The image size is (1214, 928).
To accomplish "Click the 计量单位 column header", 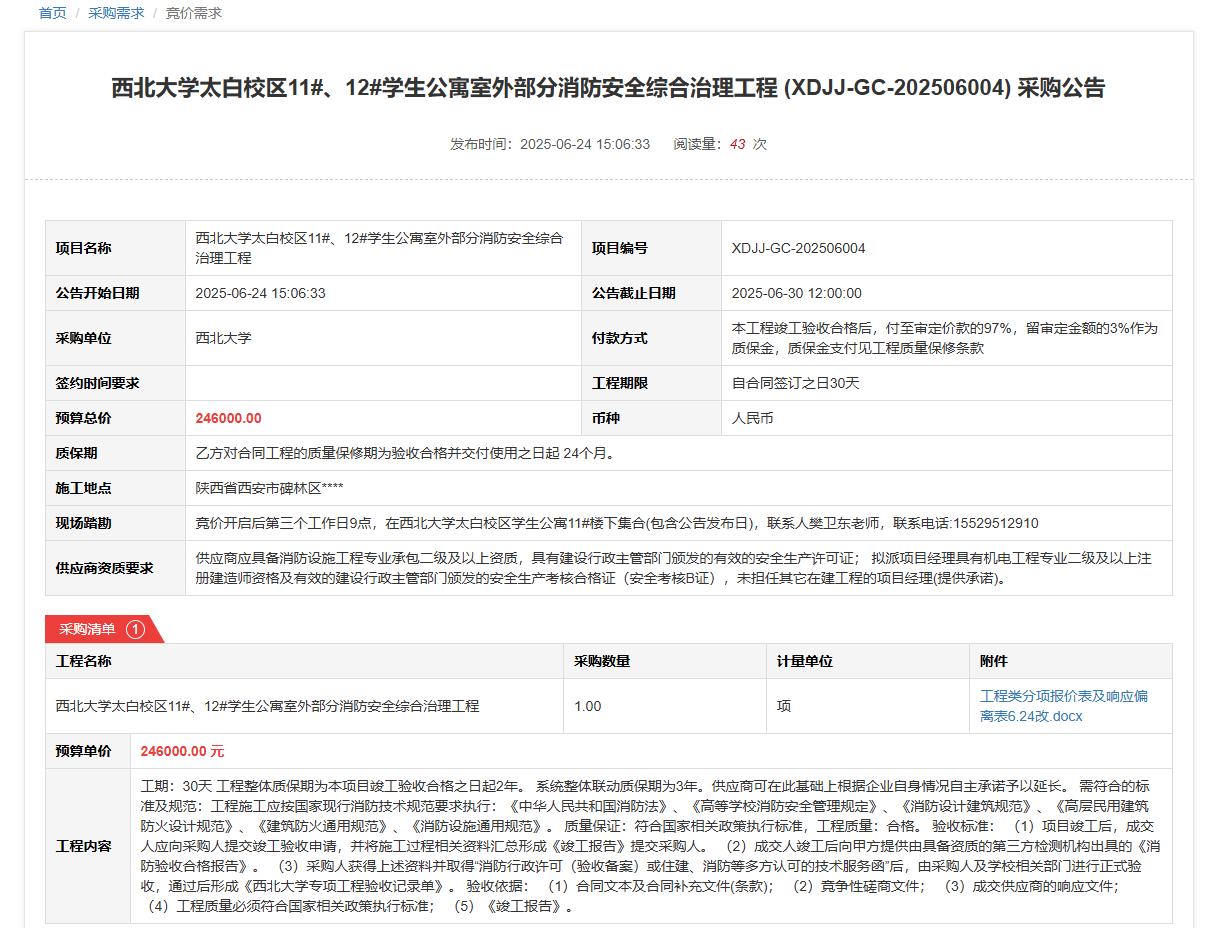I will [x=804, y=661].
